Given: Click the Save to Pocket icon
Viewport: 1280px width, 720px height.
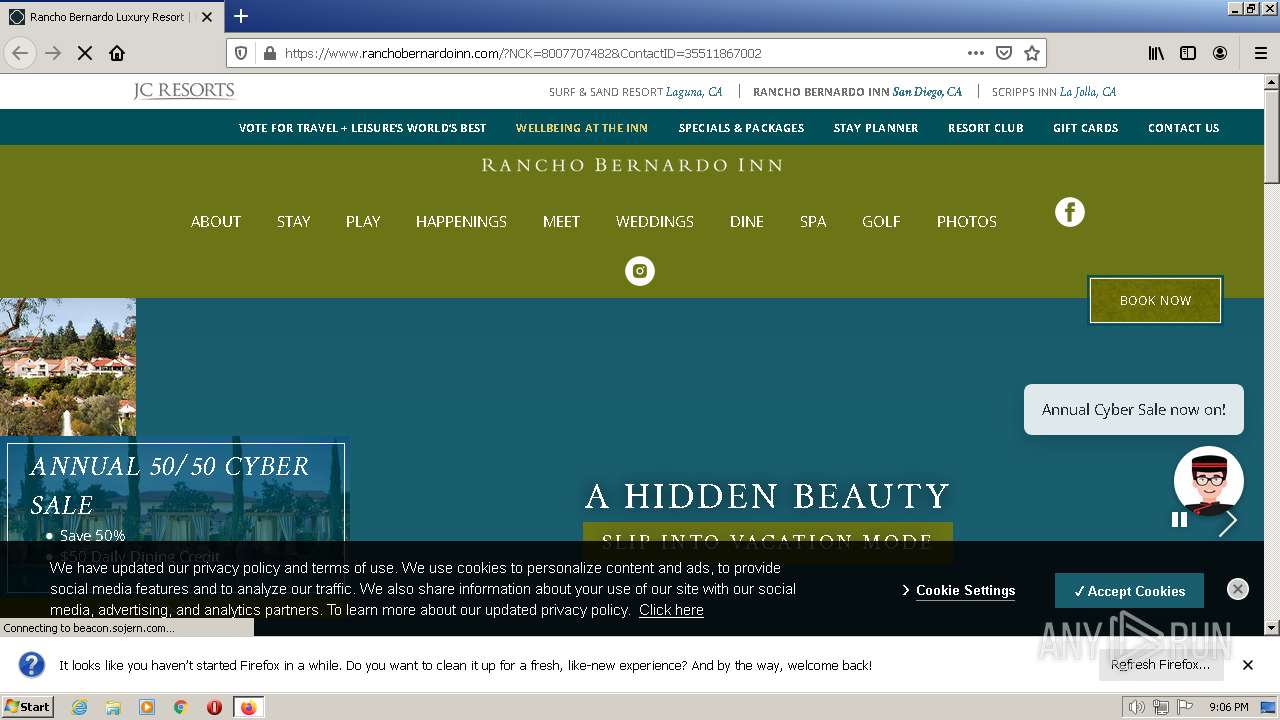Looking at the screenshot, I should [x=1004, y=53].
